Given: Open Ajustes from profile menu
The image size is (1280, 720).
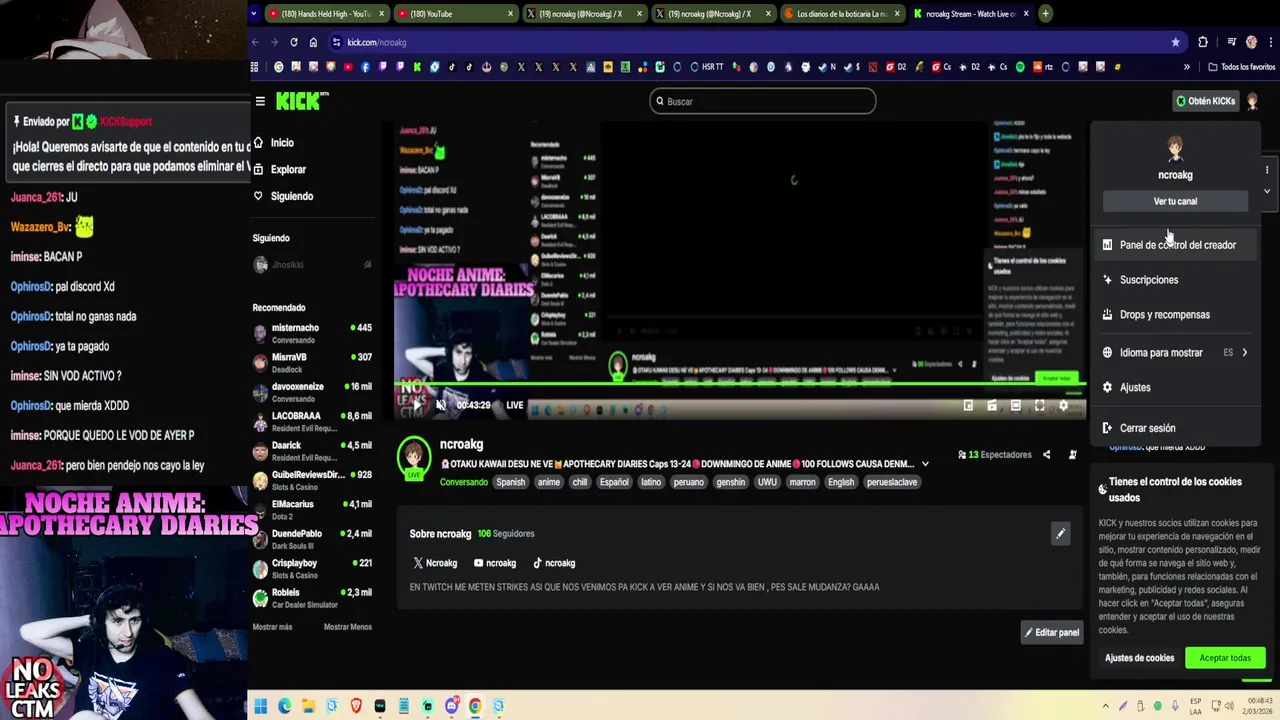Looking at the screenshot, I should (1176, 387).
